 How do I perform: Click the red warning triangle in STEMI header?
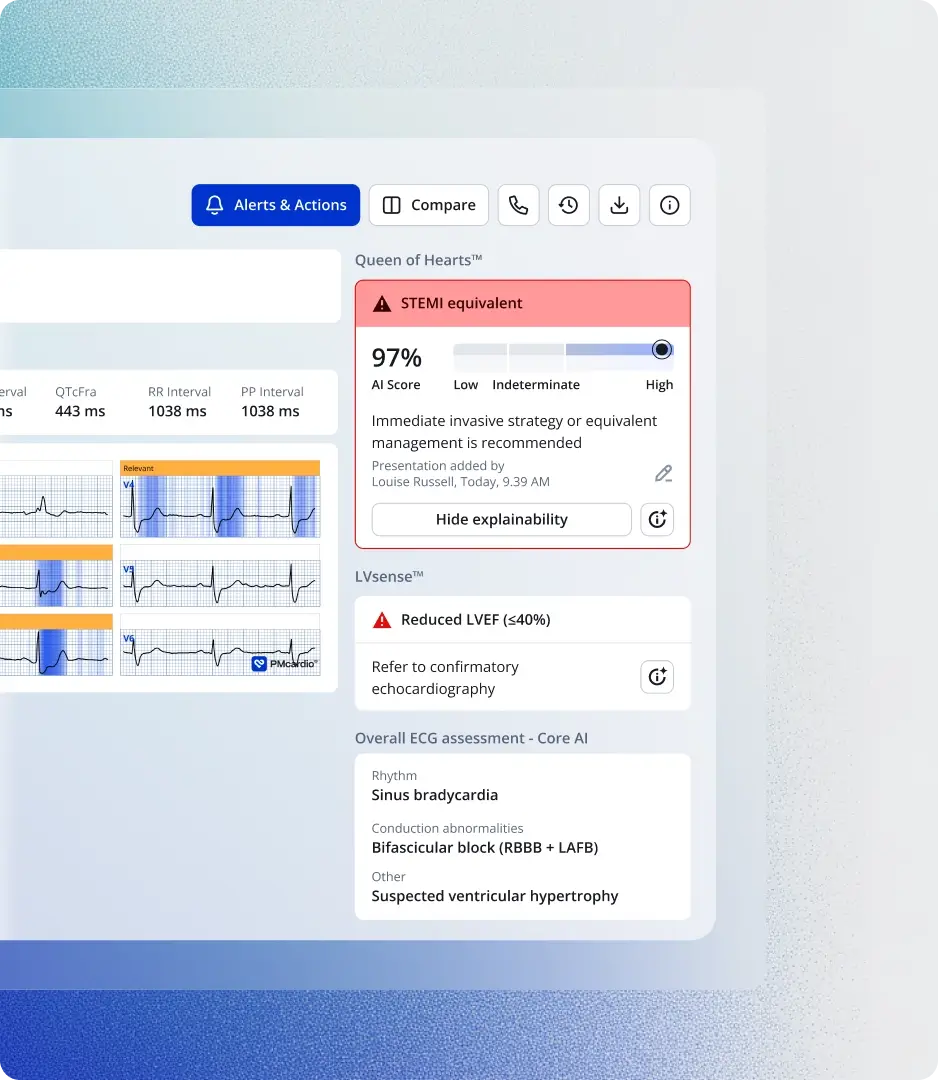pyautogui.click(x=382, y=304)
